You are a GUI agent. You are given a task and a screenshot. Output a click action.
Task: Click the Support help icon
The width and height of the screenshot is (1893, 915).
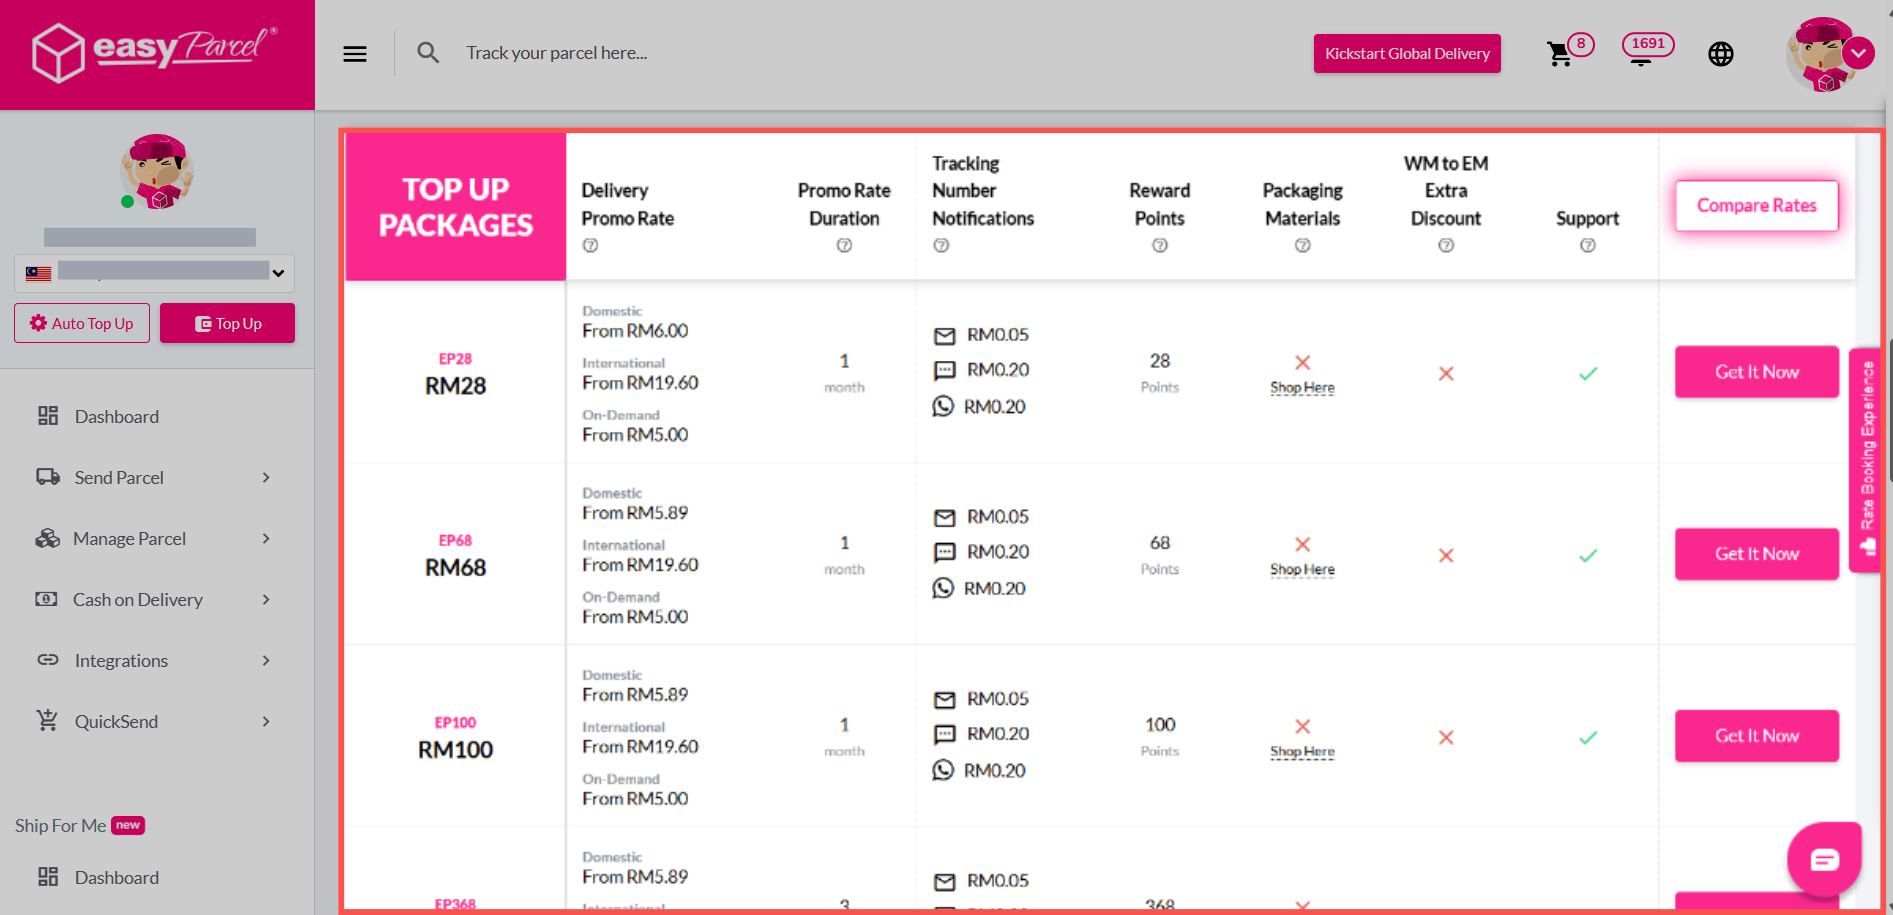(1588, 245)
